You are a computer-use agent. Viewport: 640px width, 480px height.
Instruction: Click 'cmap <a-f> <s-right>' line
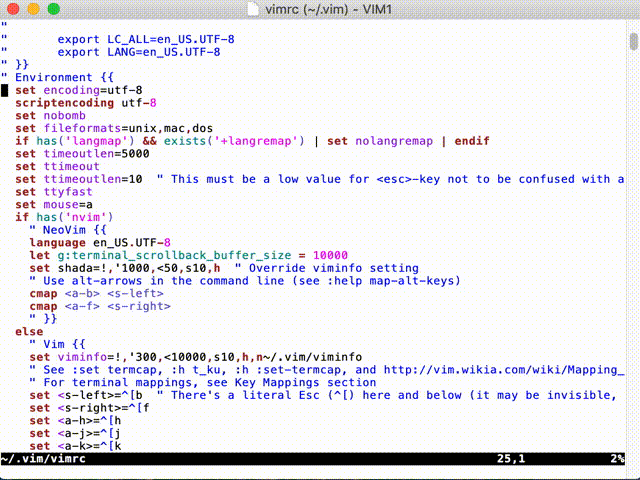coord(100,306)
